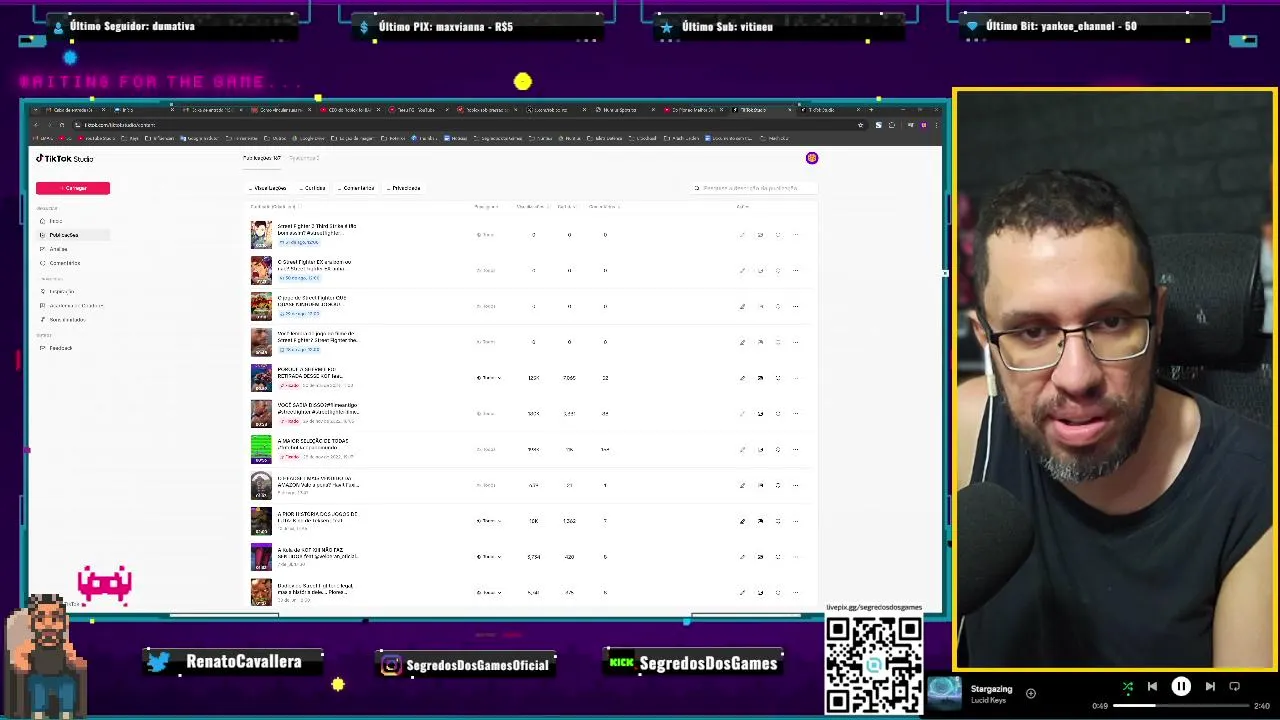1280x720 pixels.
Task: Open green thumbnail of A MAIOR SELEÇÃO post
Action: point(261,450)
